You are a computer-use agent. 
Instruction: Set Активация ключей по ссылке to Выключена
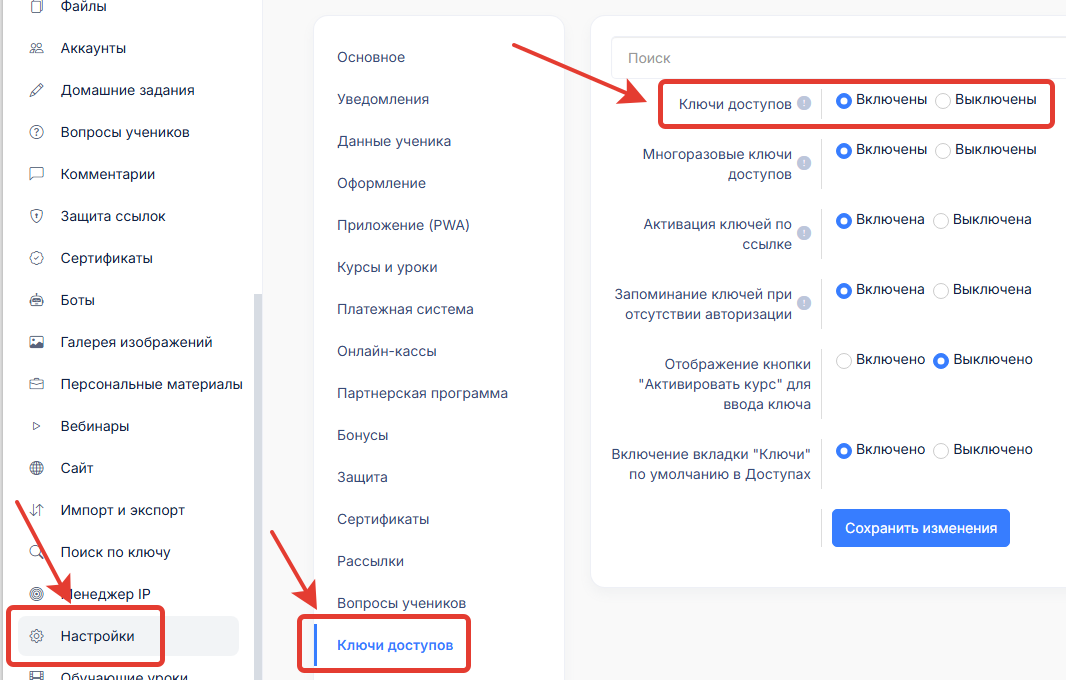(x=941, y=221)
